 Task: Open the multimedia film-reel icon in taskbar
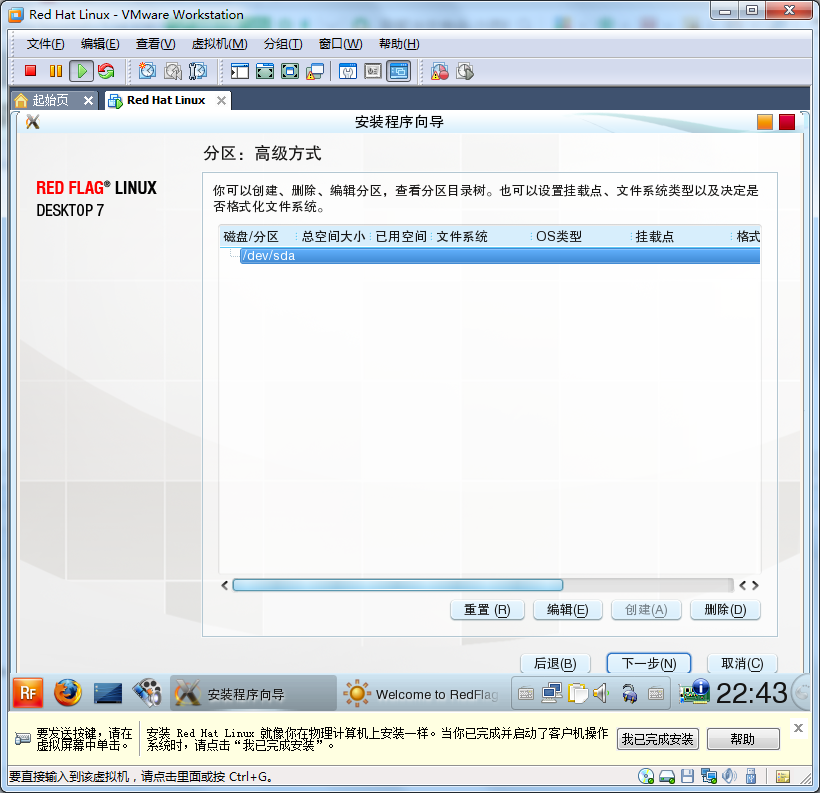pyautogui.click(x=147, y=693)
